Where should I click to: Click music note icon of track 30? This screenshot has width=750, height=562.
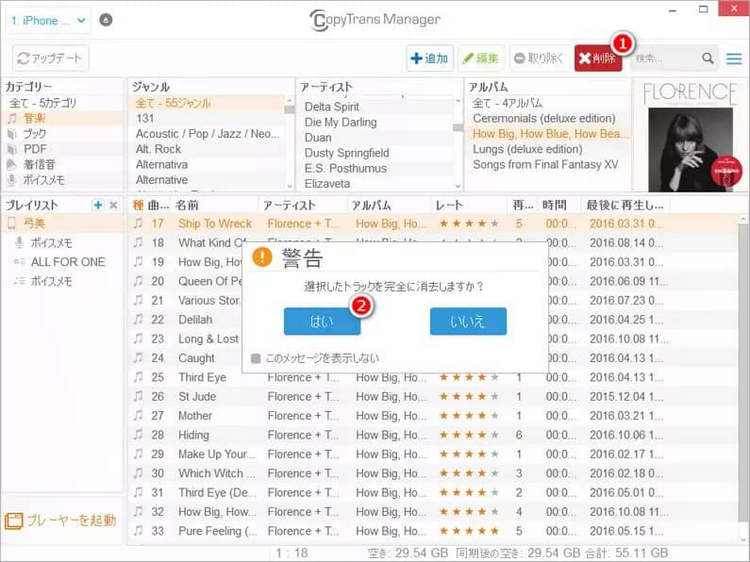point(138,473)
